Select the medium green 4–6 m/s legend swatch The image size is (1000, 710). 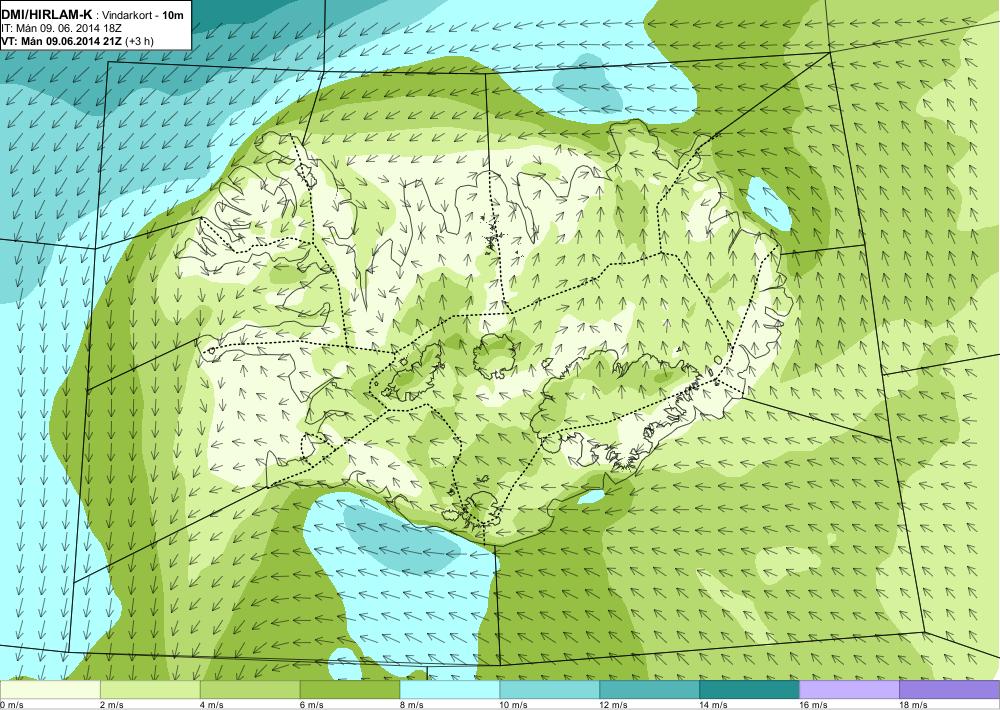point(250,690)
